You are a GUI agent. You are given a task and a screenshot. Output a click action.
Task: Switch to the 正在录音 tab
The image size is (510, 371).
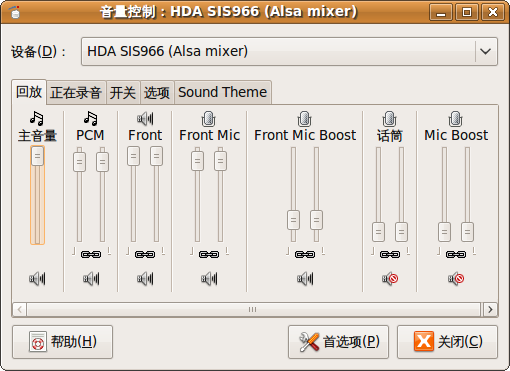pos(76,92)
